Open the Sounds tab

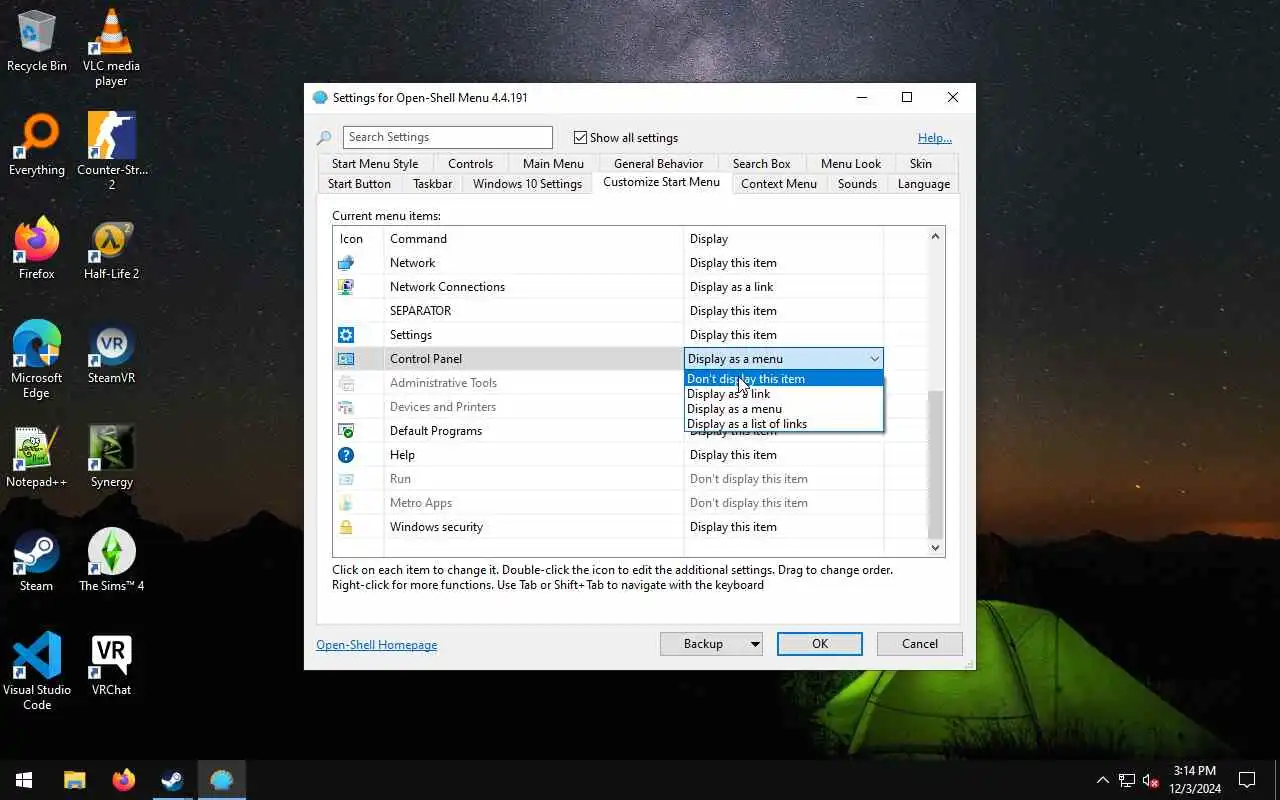click(x=857, y=184)
